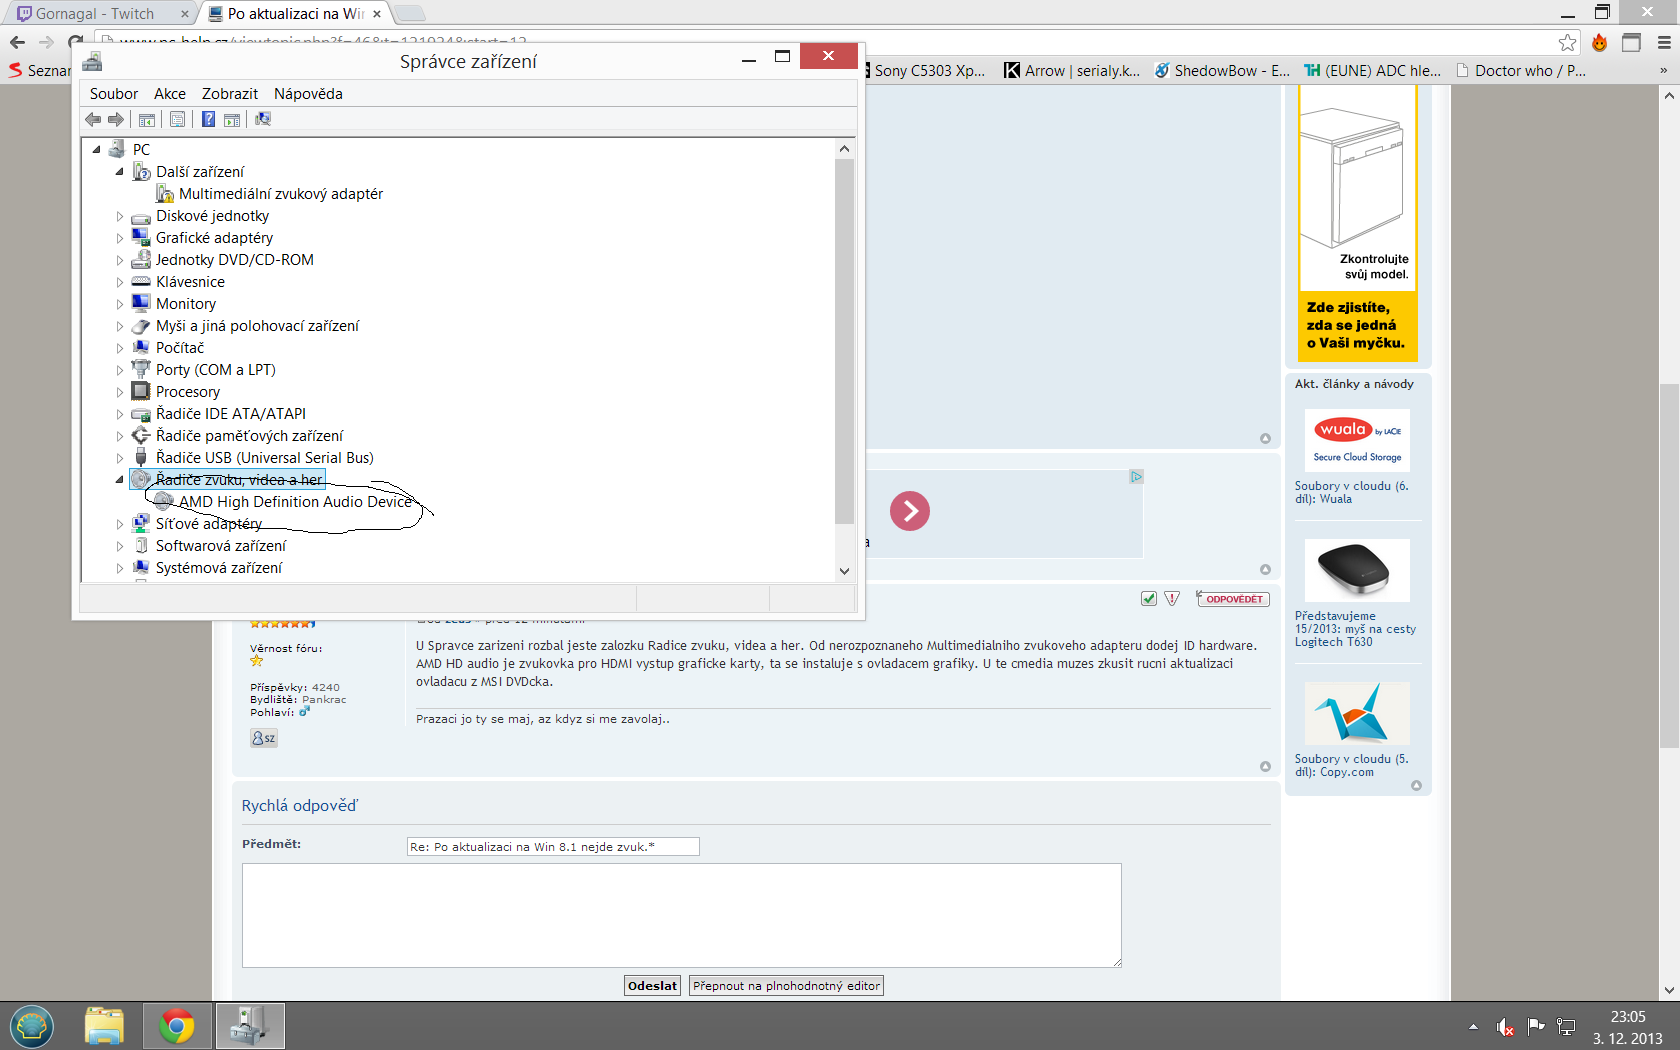Click Přepnout na plnohodnotný editor button
The image size is (1680, 1050).
click(786, 986)
